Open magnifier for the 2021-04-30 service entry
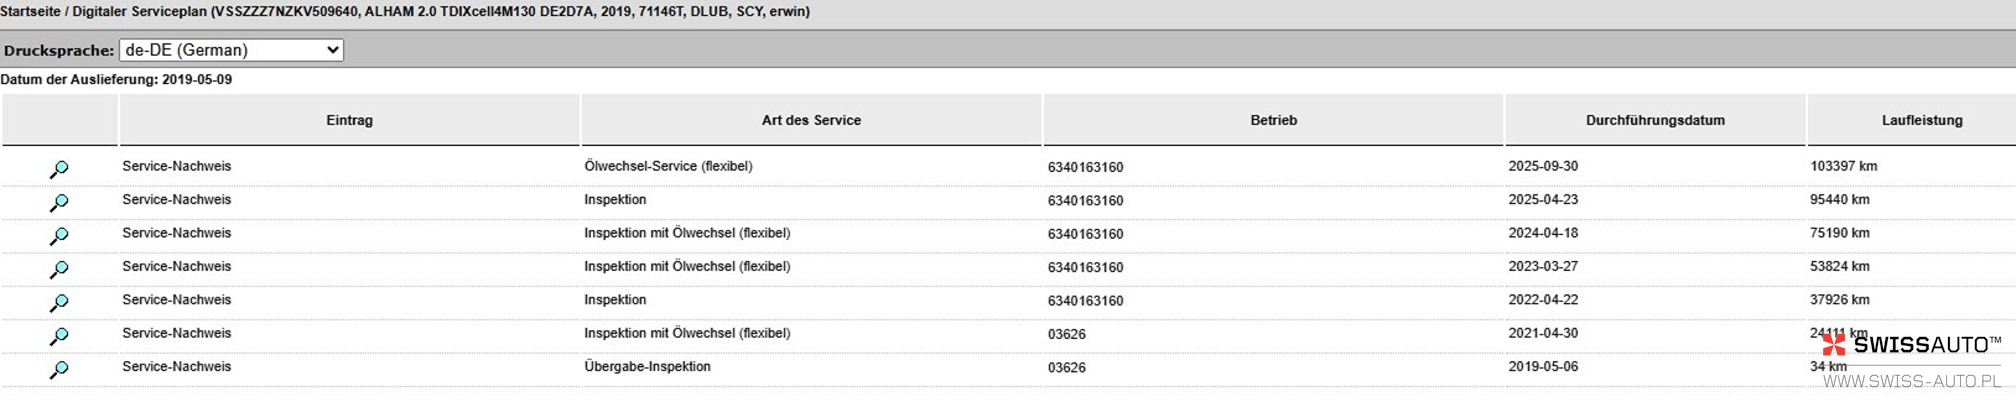 (59, 336)
